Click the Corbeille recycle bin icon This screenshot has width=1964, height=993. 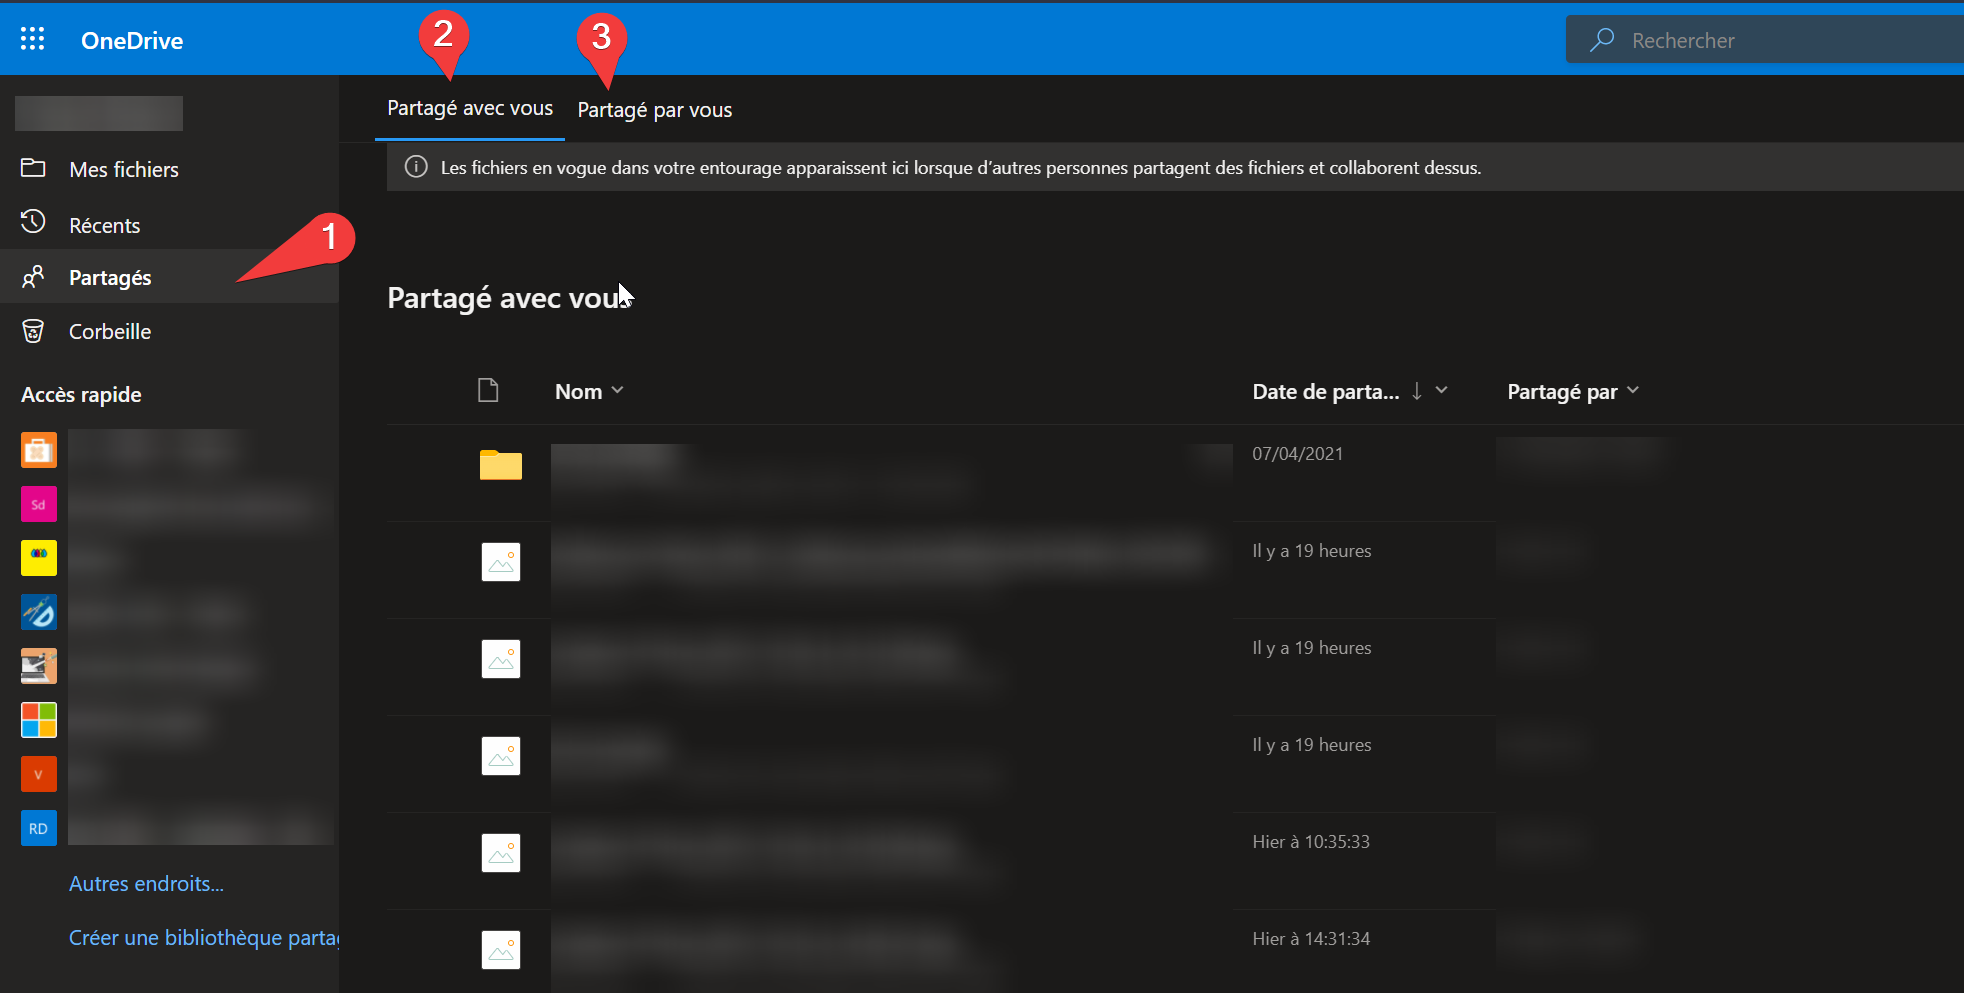pos(33,331)
